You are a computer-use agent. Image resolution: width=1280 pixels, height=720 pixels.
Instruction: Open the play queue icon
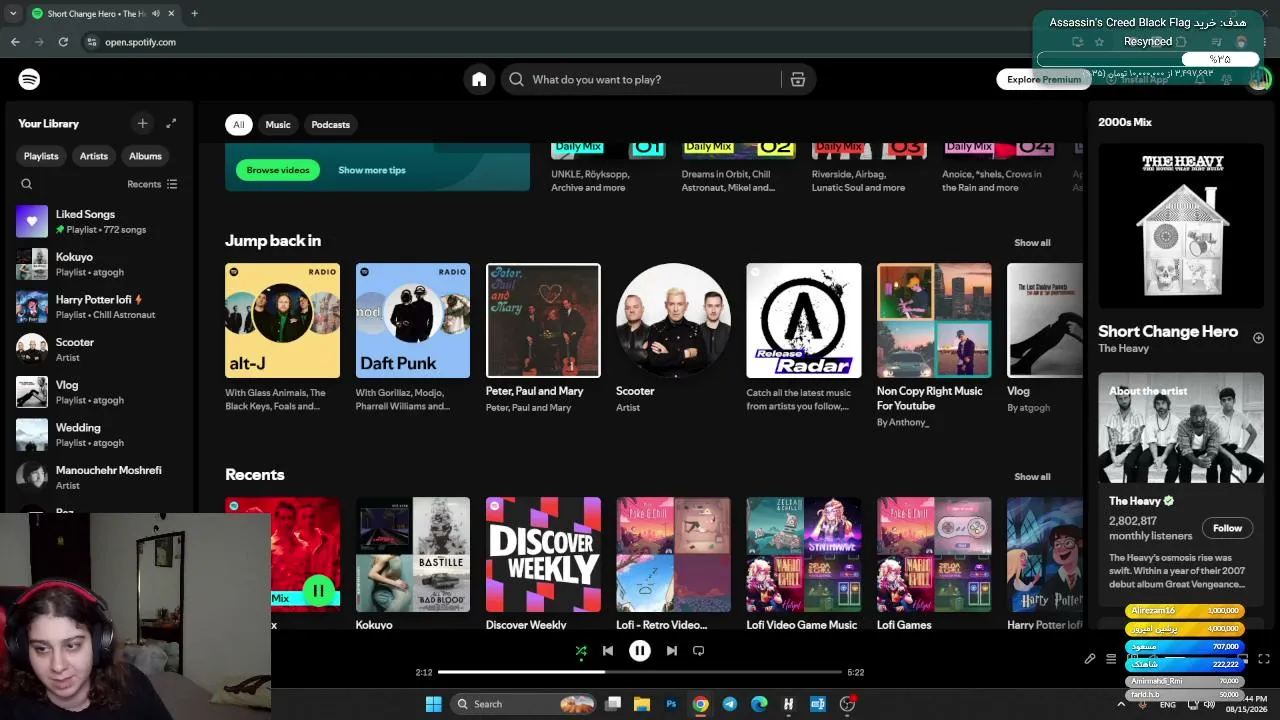pyautogui.click(x=1111, y=659)
